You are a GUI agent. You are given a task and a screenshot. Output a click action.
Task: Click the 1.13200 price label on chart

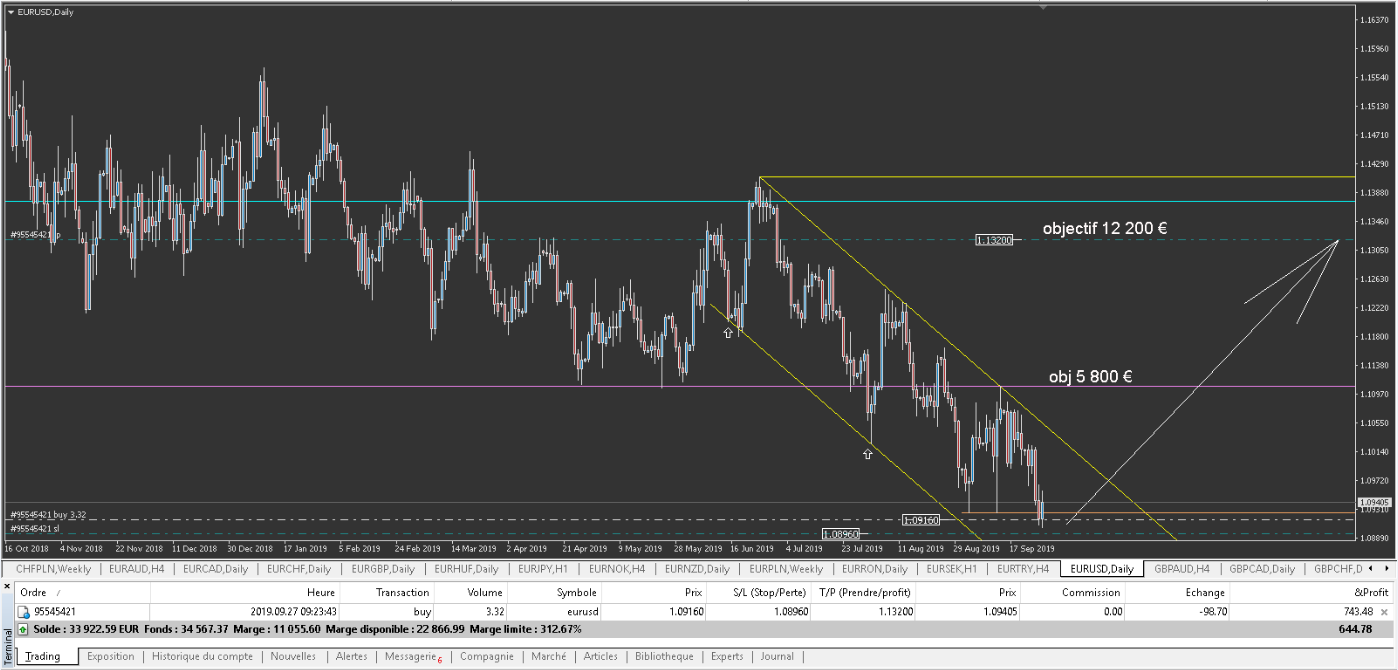[994, 240]
